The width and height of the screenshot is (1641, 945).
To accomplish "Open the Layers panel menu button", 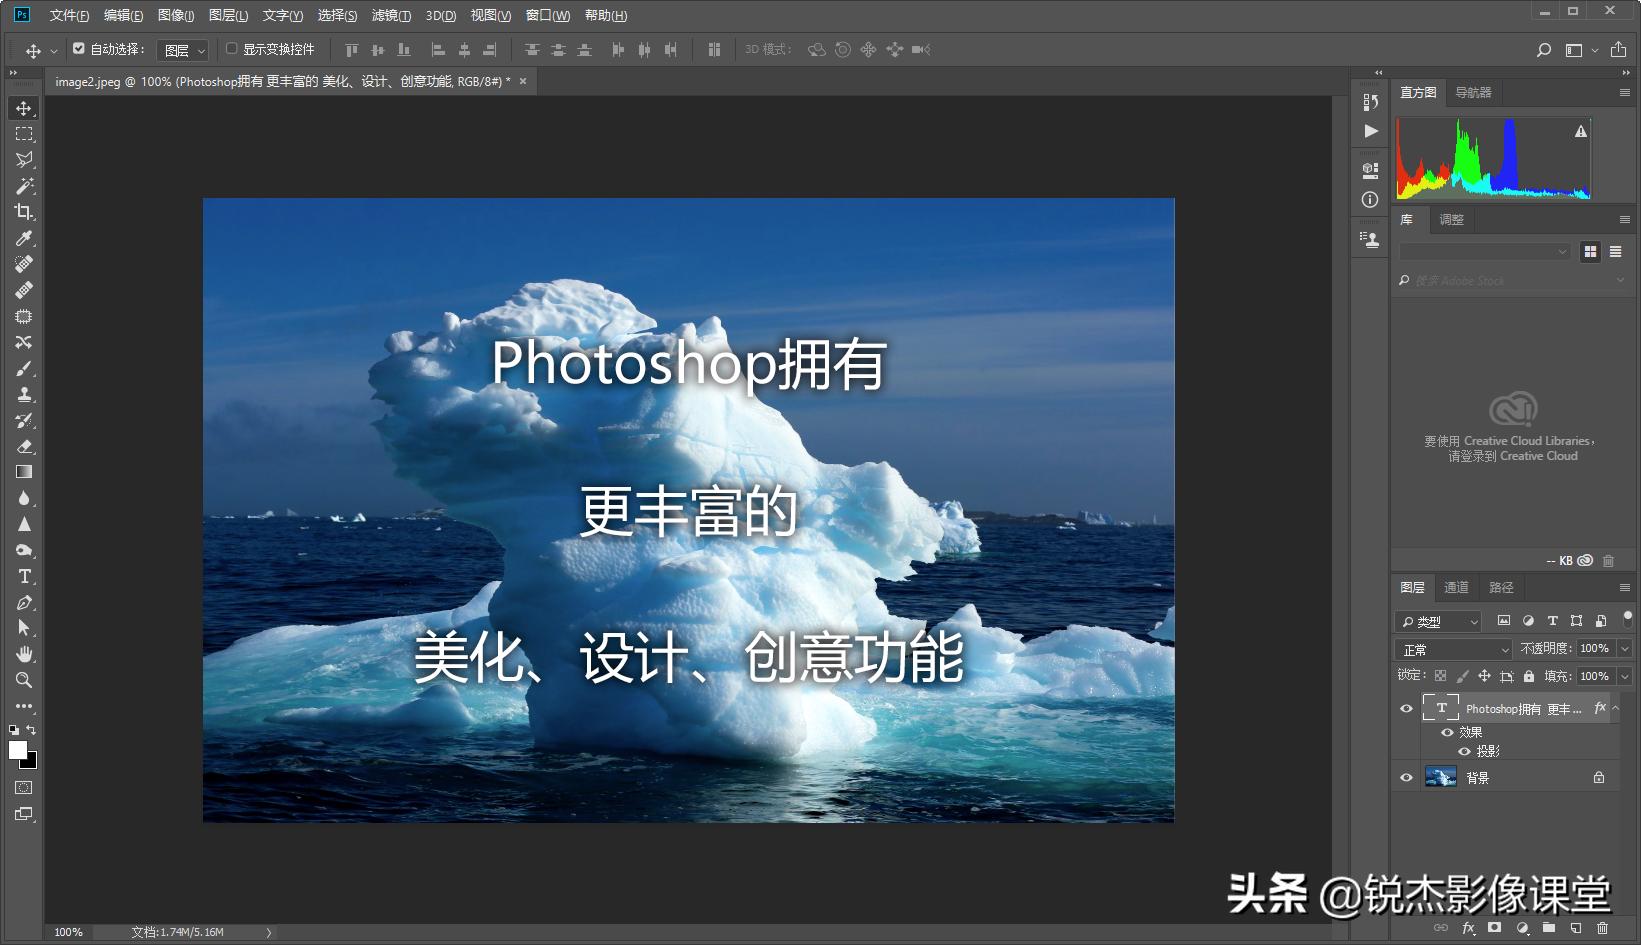I will (x=1627, y=587).
